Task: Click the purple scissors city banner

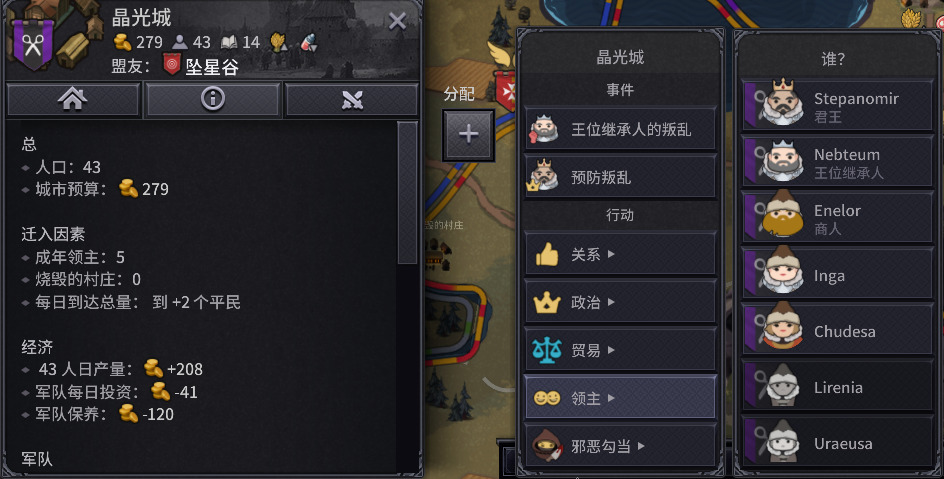Action: pos(33,43)
